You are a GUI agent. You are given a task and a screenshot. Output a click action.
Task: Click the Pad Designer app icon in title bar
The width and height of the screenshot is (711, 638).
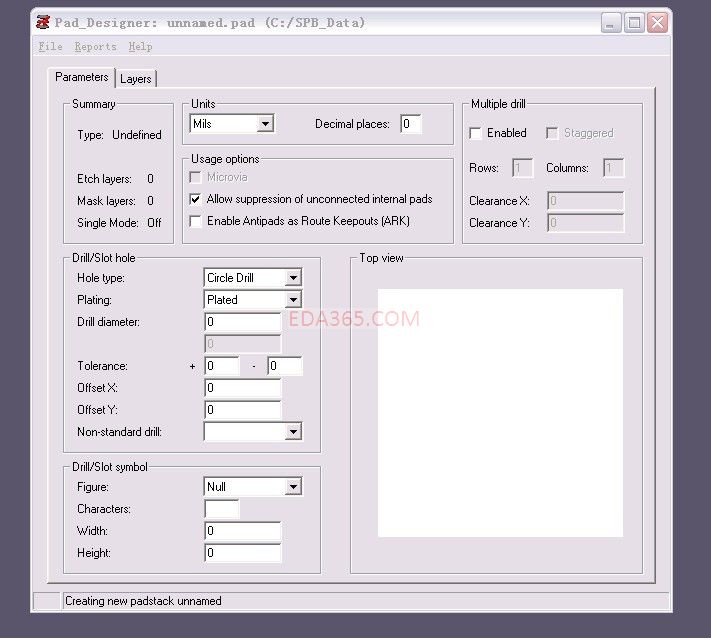click(x=43, y=22)
